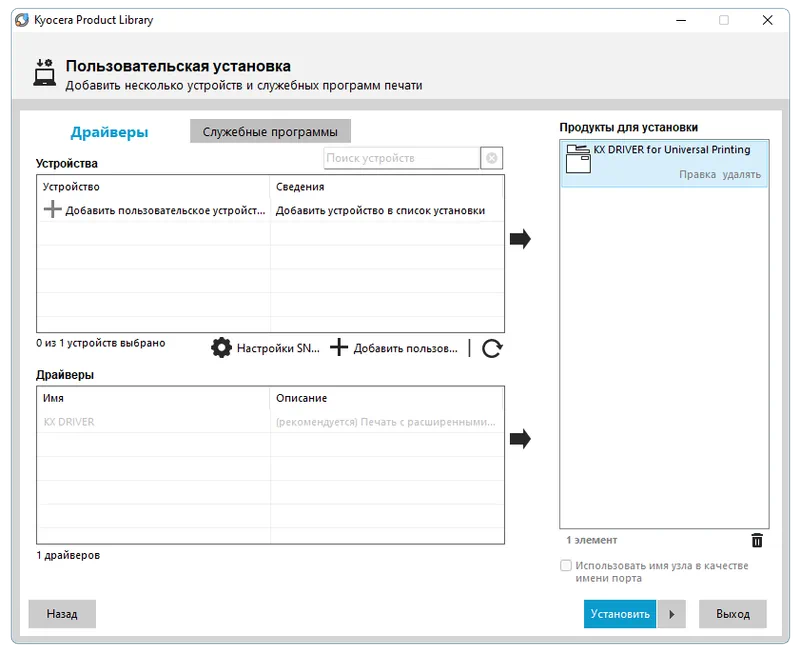Click the Правка link for KX DRIVER
The image size is (800, 654).
[x=697, y=174]
